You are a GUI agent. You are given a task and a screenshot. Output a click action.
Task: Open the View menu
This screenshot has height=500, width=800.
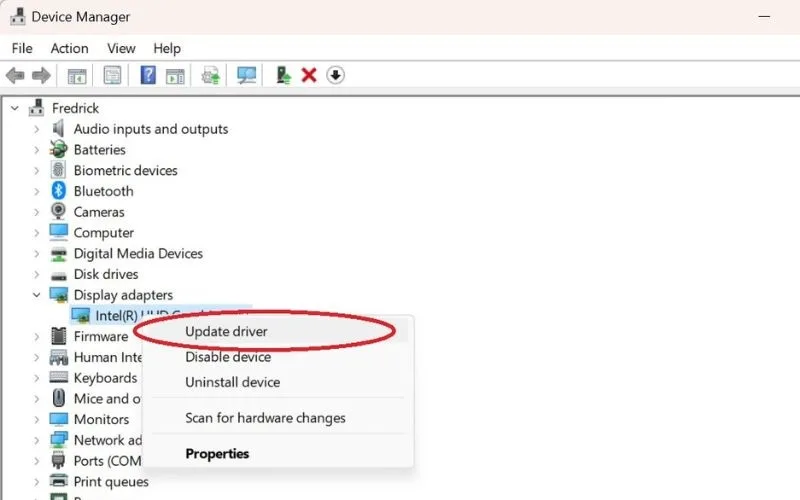click(x=121, y=48)
